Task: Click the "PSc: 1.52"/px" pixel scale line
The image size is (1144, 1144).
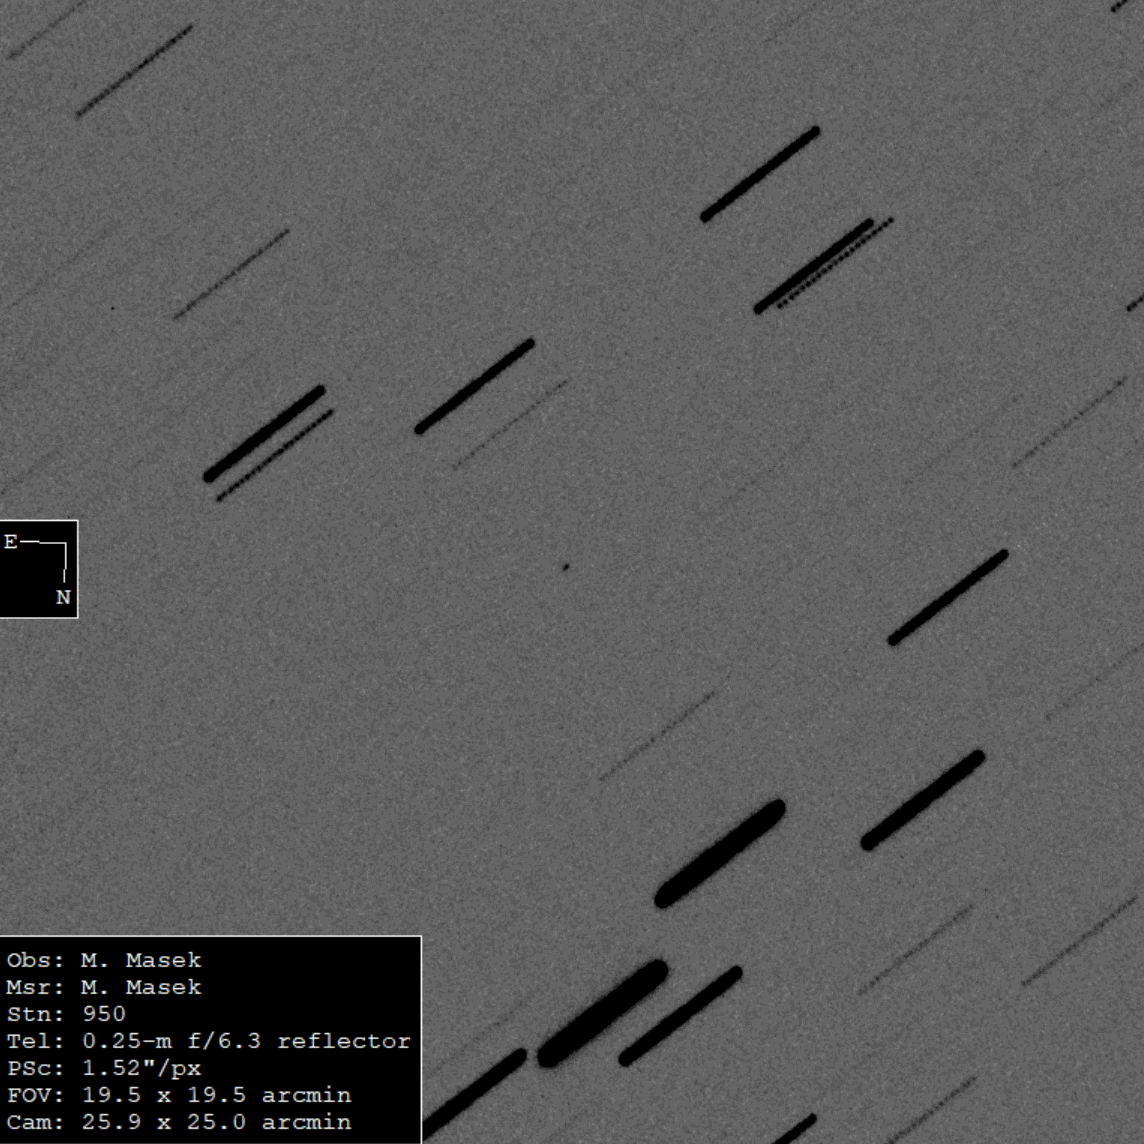Action: coord(104,1068)
